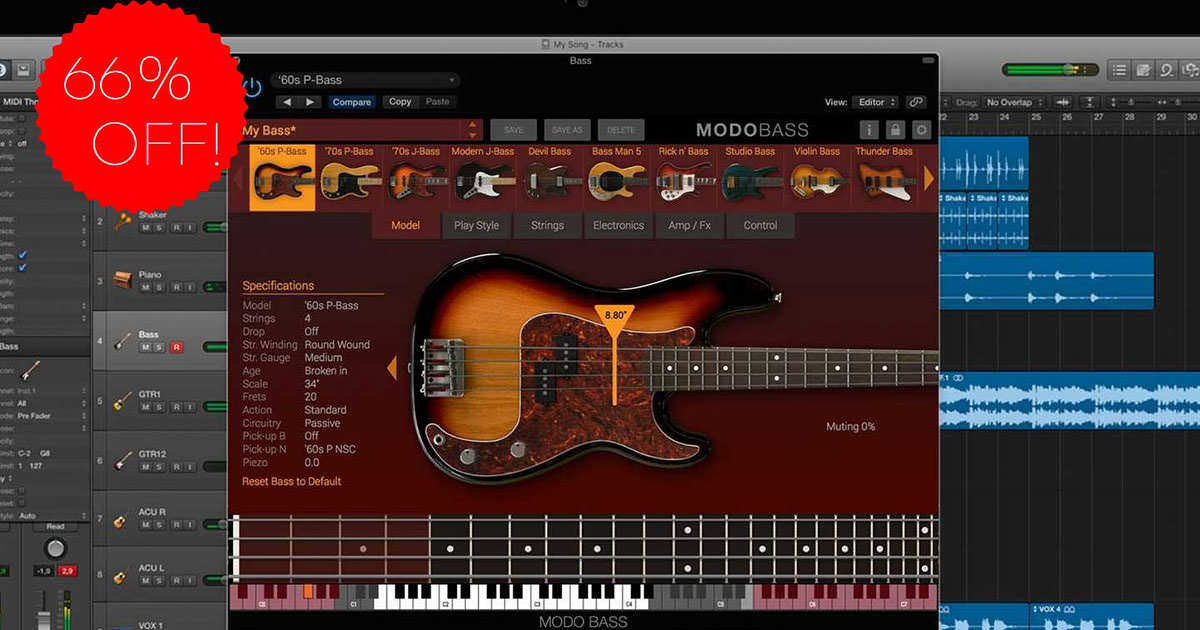
Task: Show more bass models with right arrow
Action: point(929,179)
